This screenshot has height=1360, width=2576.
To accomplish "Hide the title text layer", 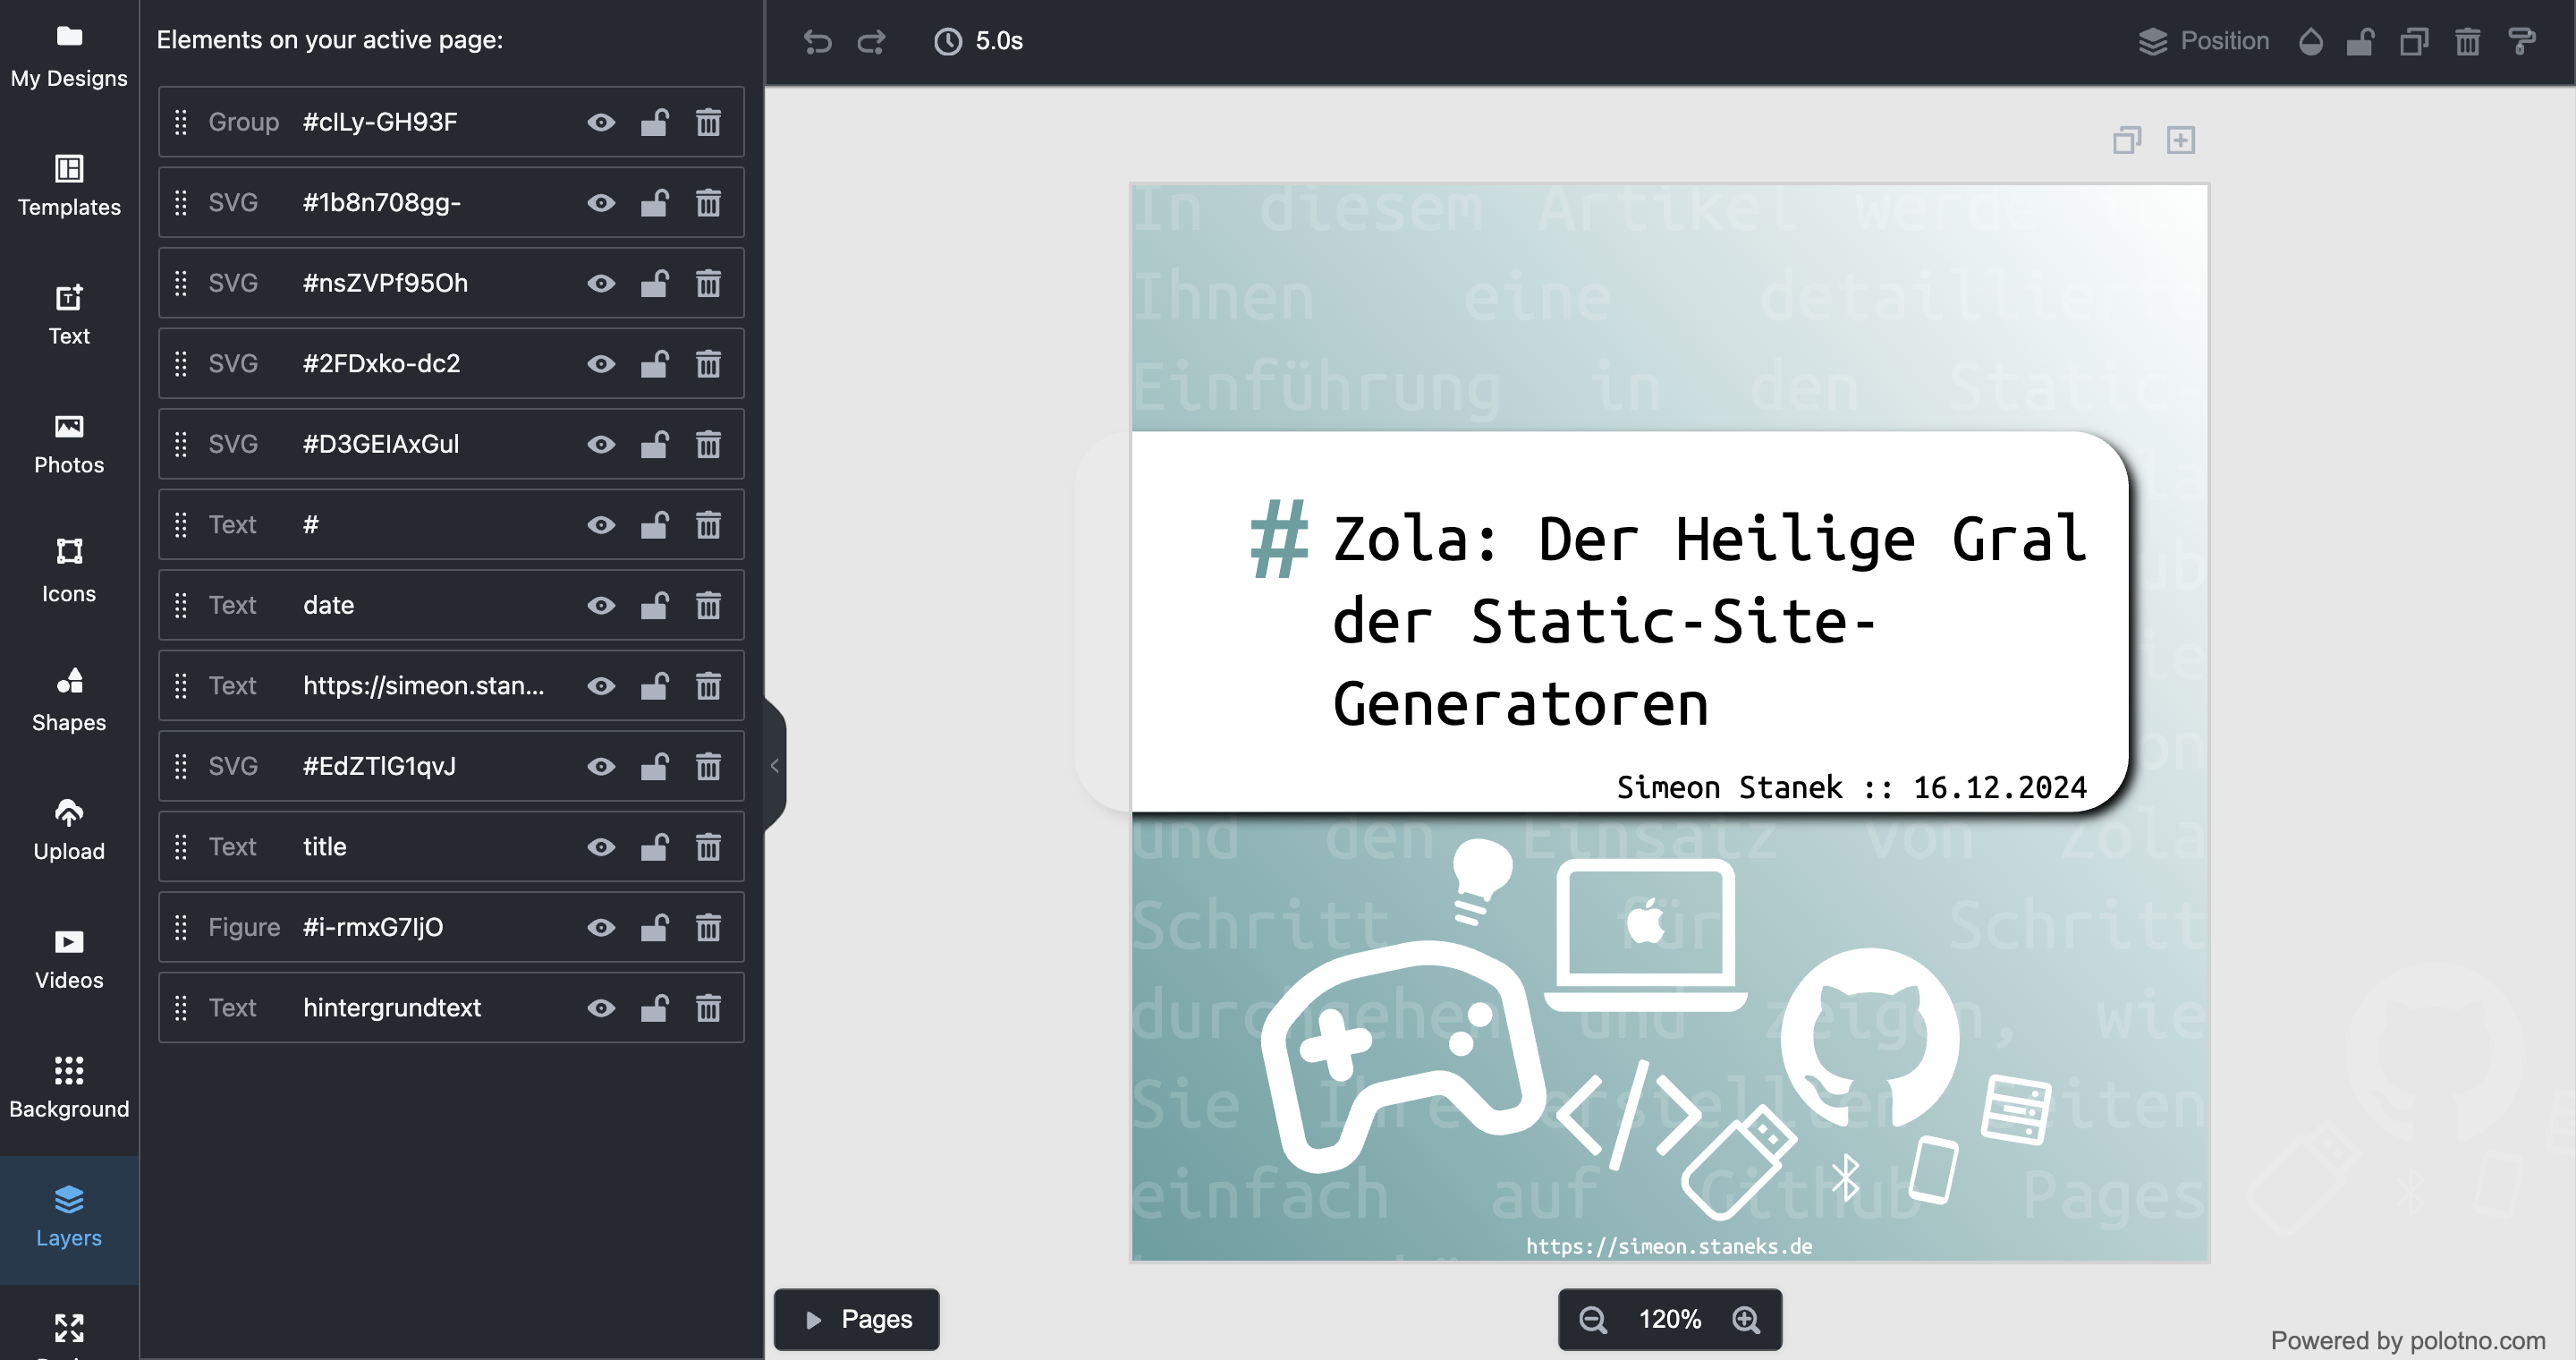I will [x=601, y=847].
